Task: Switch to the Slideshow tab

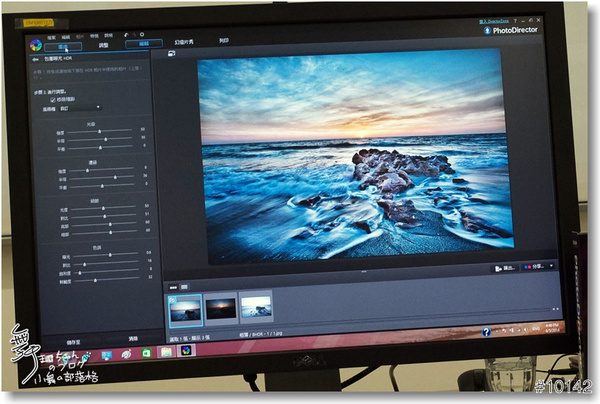Action: pos(184,42)
